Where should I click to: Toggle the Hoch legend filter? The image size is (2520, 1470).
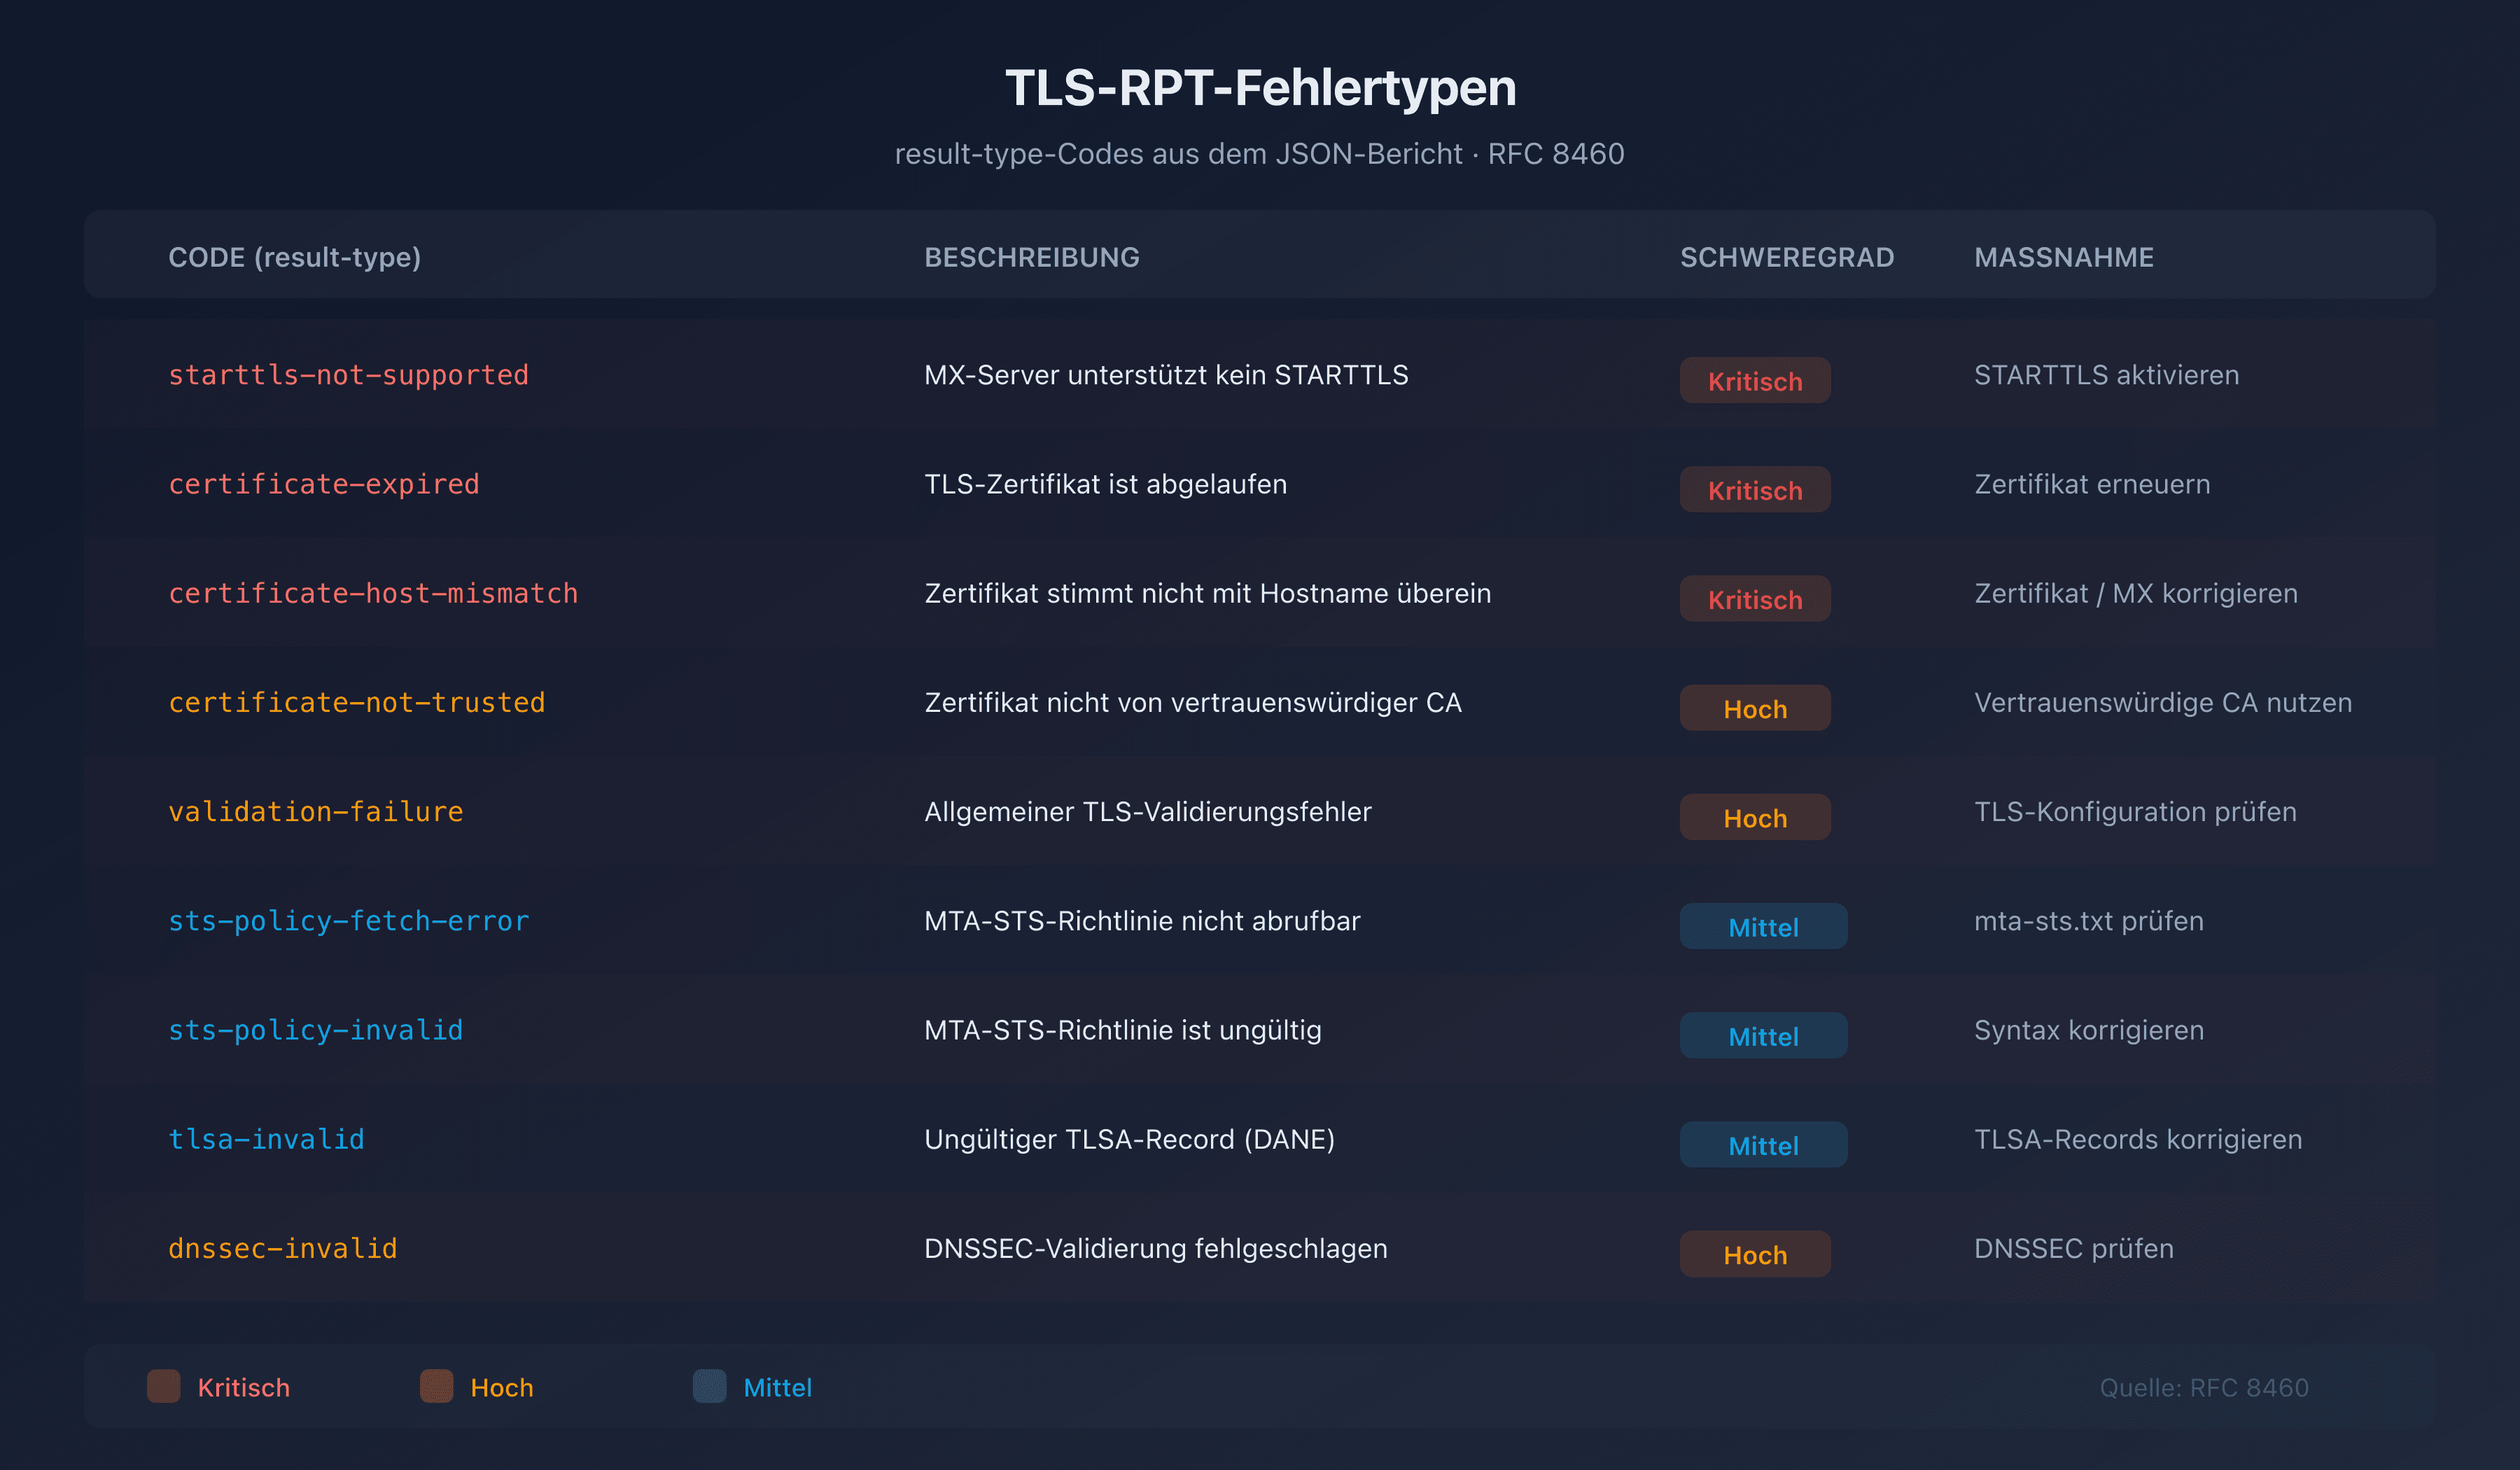[x=477, y=1387]
